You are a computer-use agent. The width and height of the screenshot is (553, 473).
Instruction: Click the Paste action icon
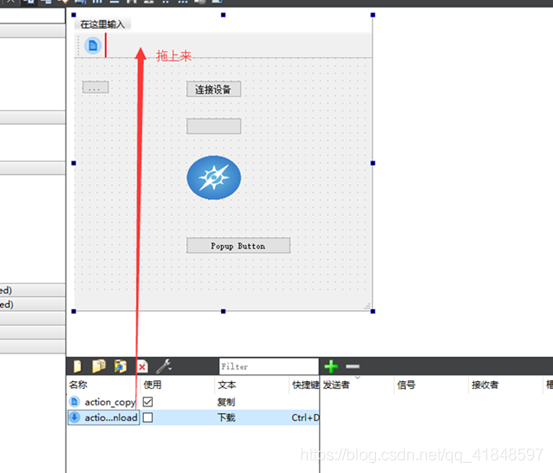120,366
